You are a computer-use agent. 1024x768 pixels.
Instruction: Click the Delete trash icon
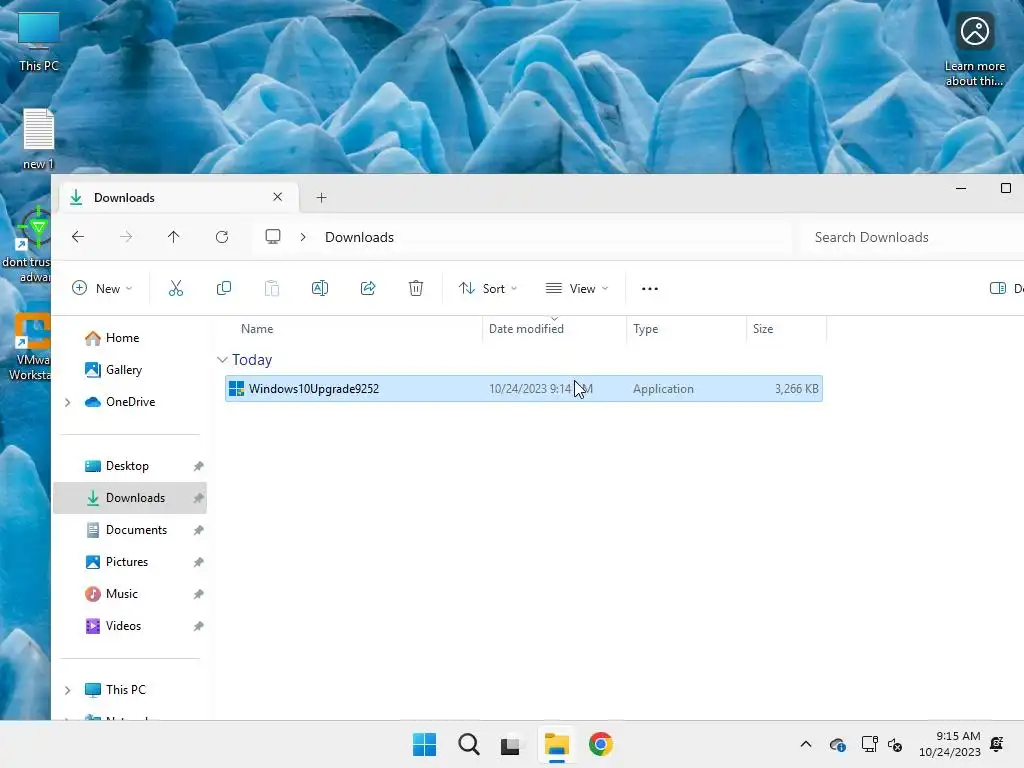coord(416,288)
